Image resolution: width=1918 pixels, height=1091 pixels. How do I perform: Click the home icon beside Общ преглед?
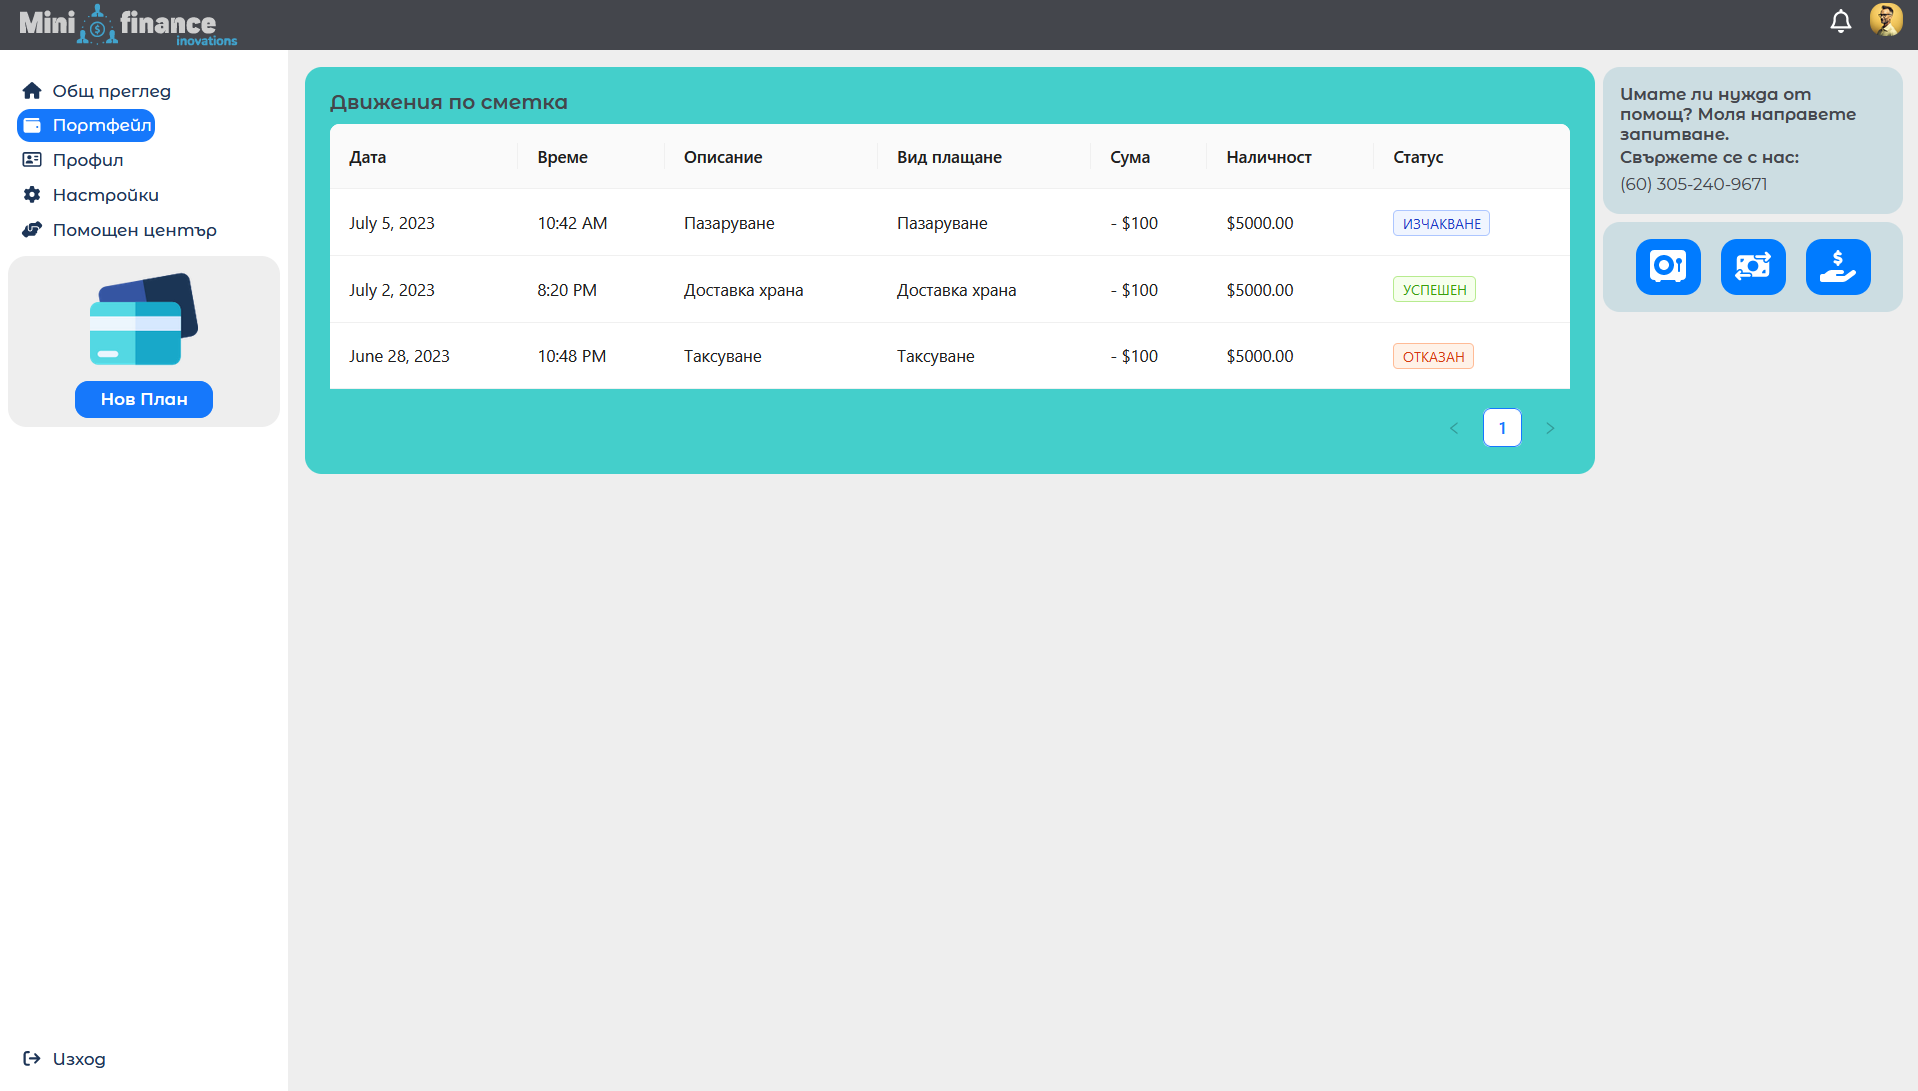point(32,91)
